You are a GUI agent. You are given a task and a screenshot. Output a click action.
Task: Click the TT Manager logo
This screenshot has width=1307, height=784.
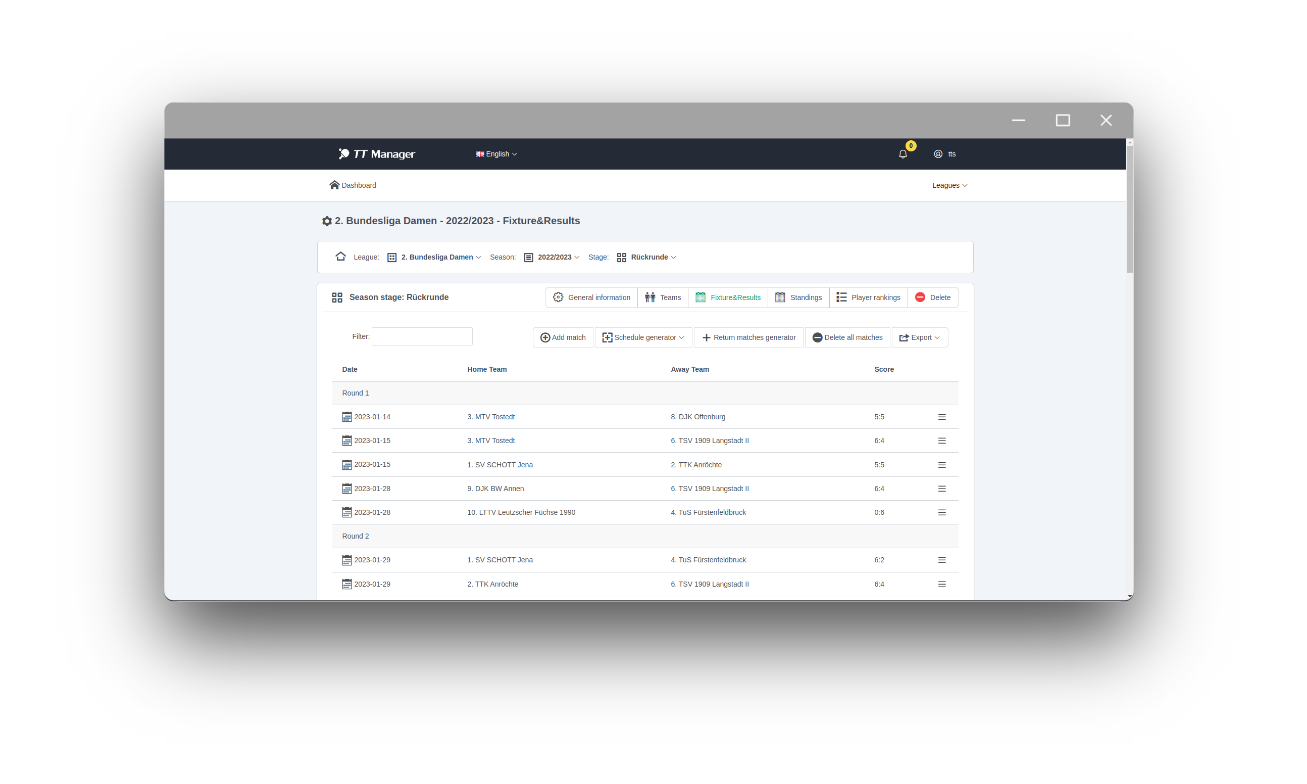(377, 154)
